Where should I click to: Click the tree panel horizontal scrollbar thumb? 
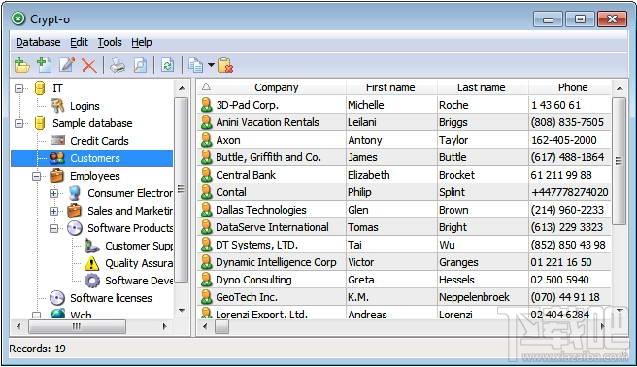(x=77, y=326)
